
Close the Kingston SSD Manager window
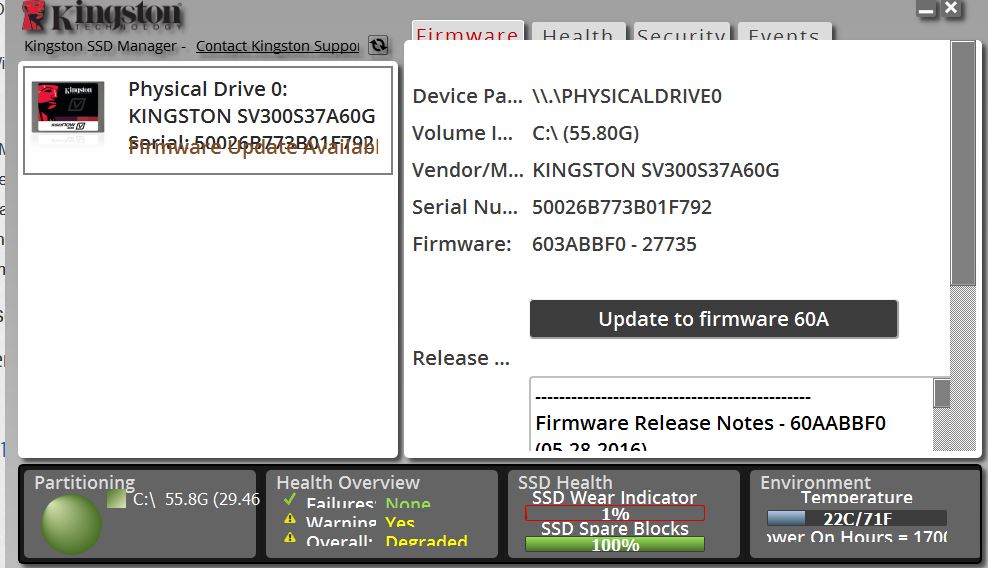(951, 8)
